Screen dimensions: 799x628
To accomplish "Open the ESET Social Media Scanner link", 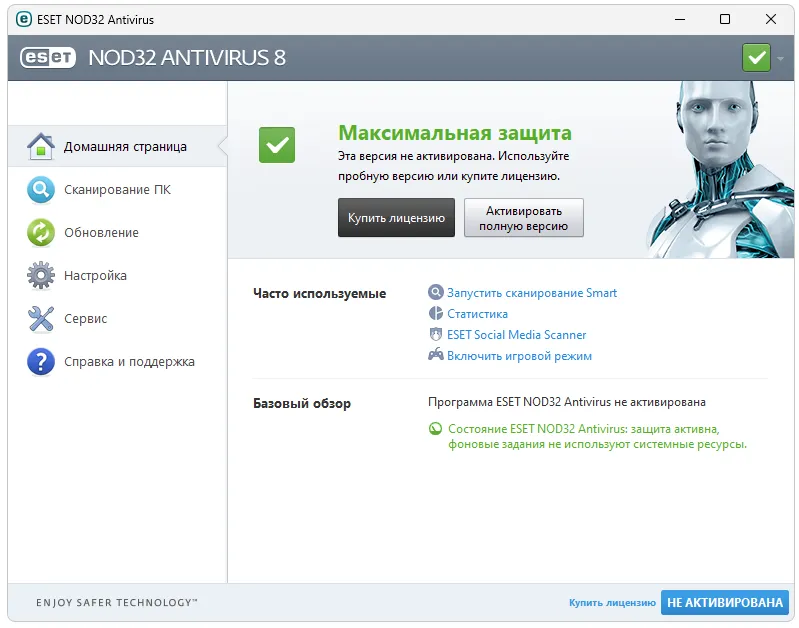I will point(517,334).
